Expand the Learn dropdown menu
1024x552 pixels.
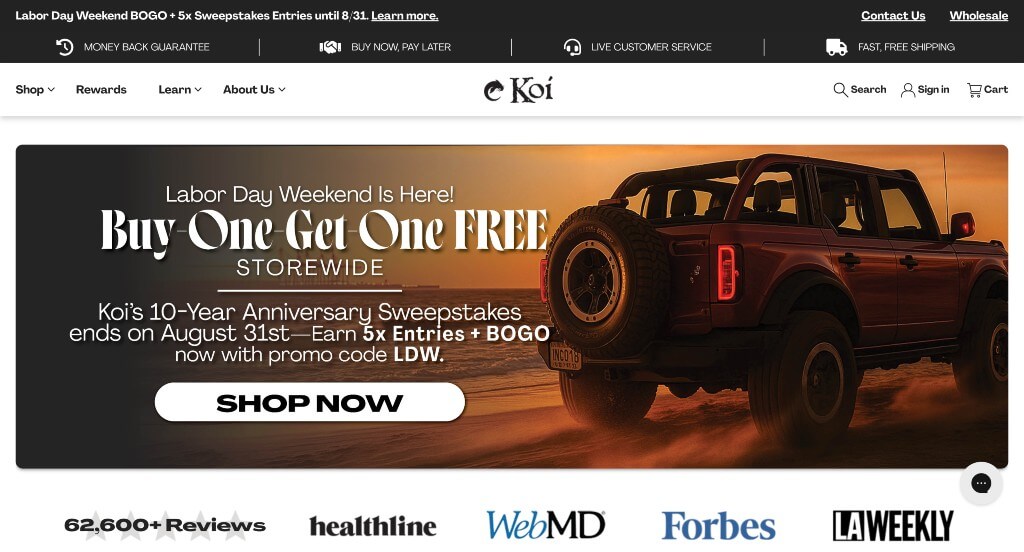point(180,89)
